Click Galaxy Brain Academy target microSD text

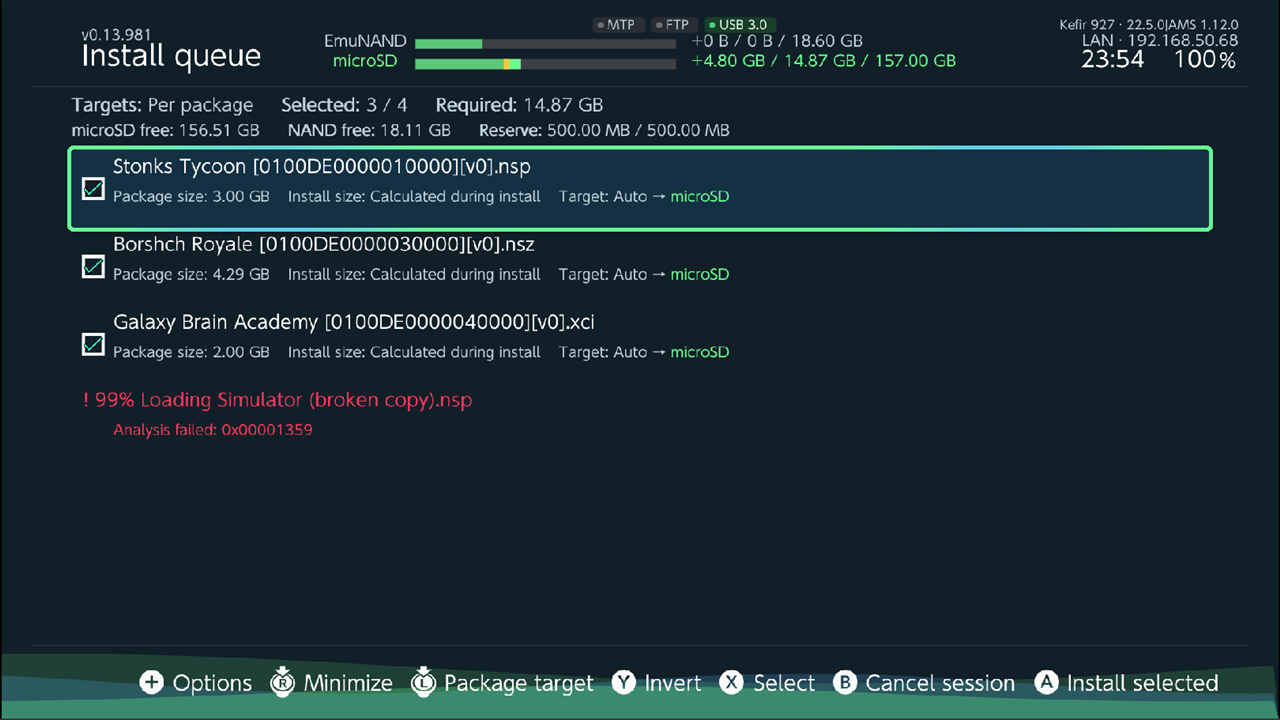coord(700,352)
